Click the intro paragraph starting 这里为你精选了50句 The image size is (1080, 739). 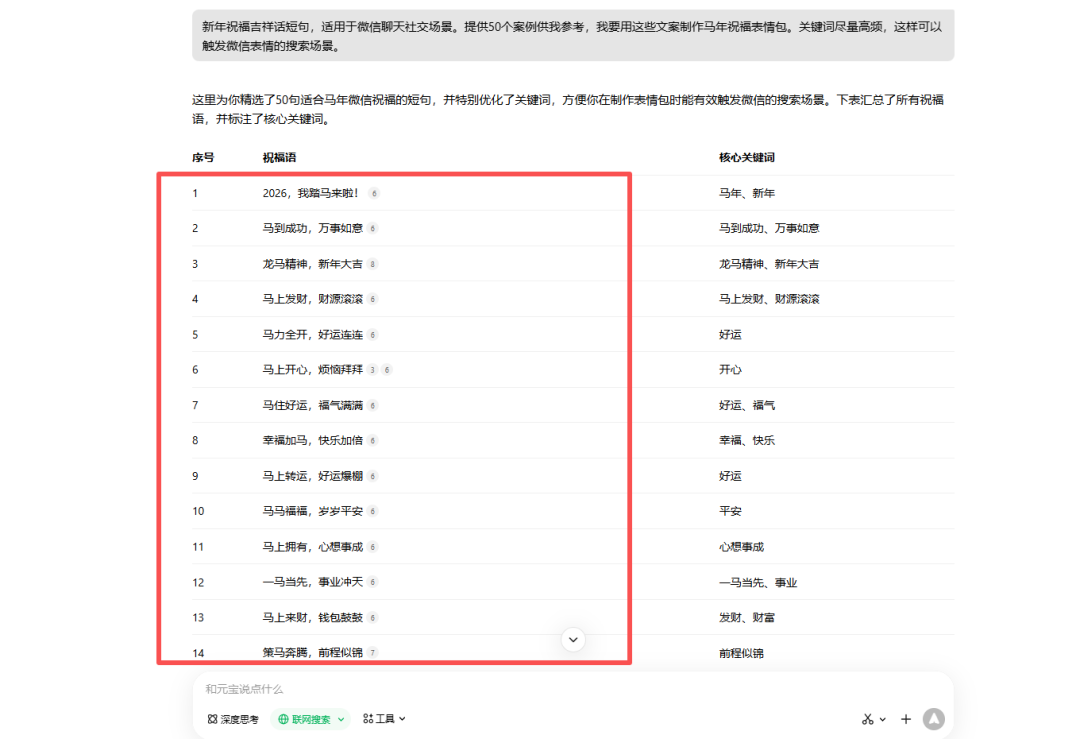pyautogui.click(x=568, y=110)
